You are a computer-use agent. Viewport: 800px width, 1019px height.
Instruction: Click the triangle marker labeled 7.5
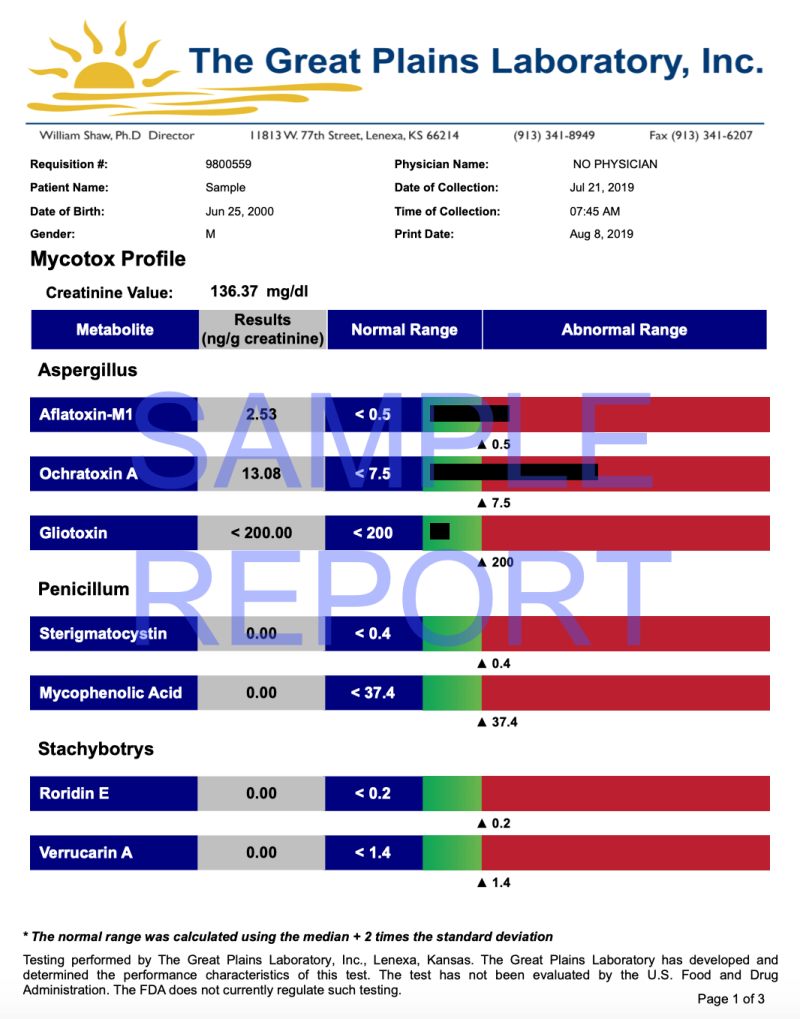tap(482, 503)
